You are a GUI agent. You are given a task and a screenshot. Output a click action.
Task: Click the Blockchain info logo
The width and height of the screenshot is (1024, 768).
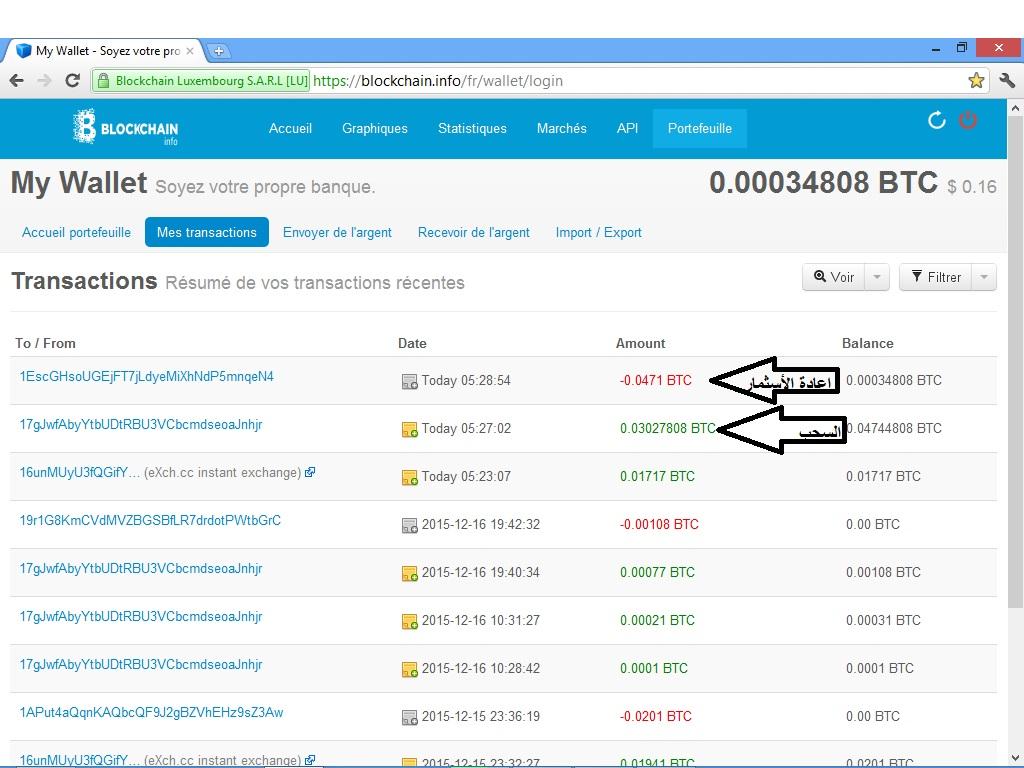125,127
